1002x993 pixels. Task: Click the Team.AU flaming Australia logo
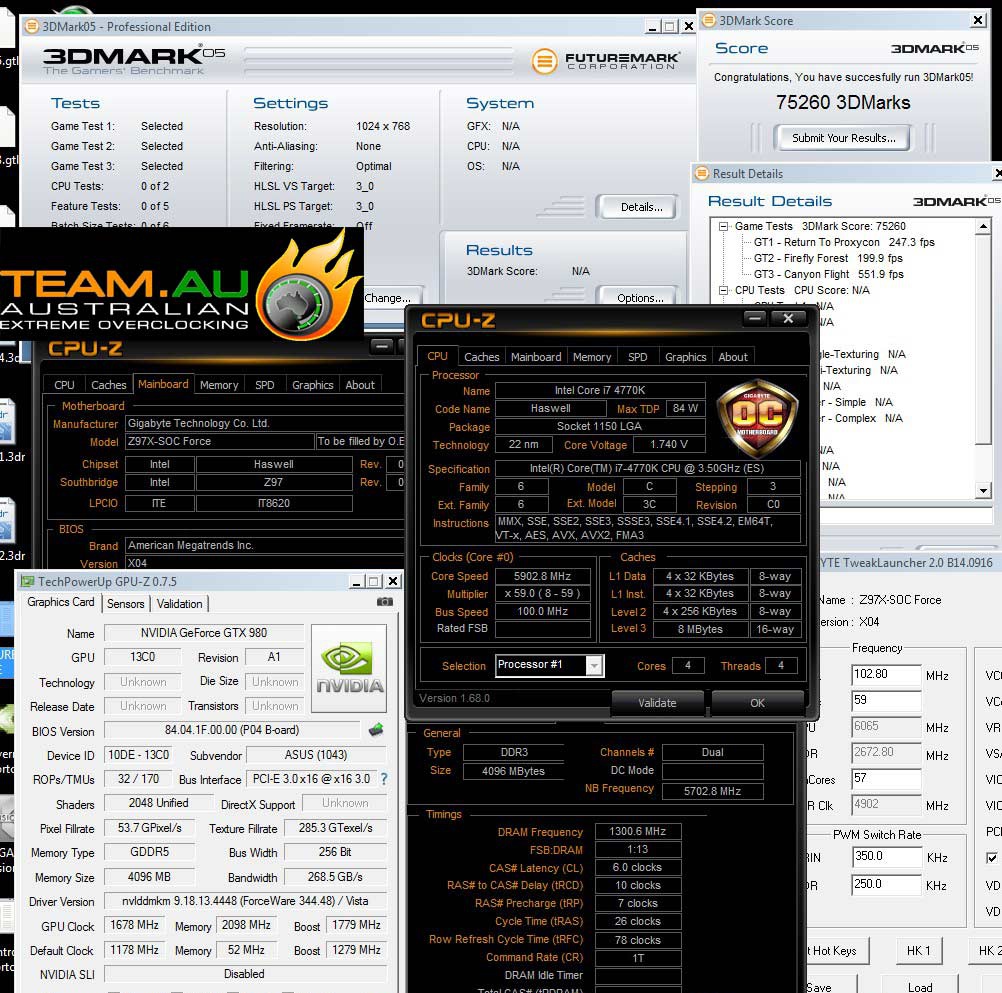[309, 287]
